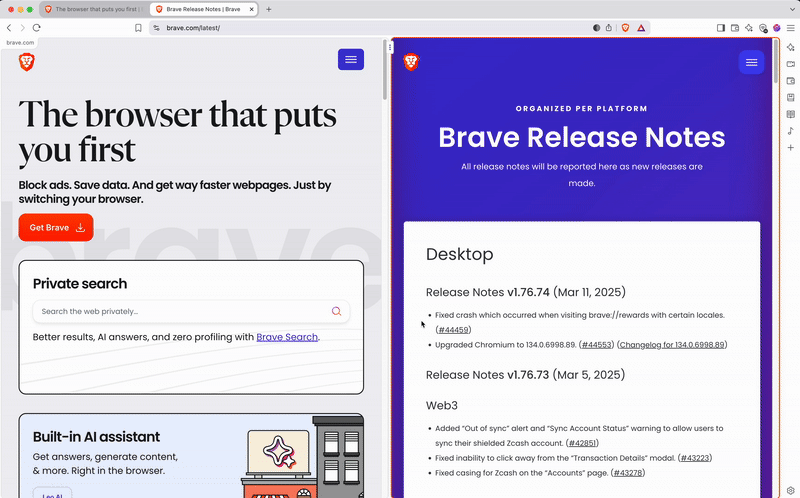Viewport: 800px width, 498px height.
Task: Click the Release Notes pane scrollbar thumb
Action: coord(776,61)
